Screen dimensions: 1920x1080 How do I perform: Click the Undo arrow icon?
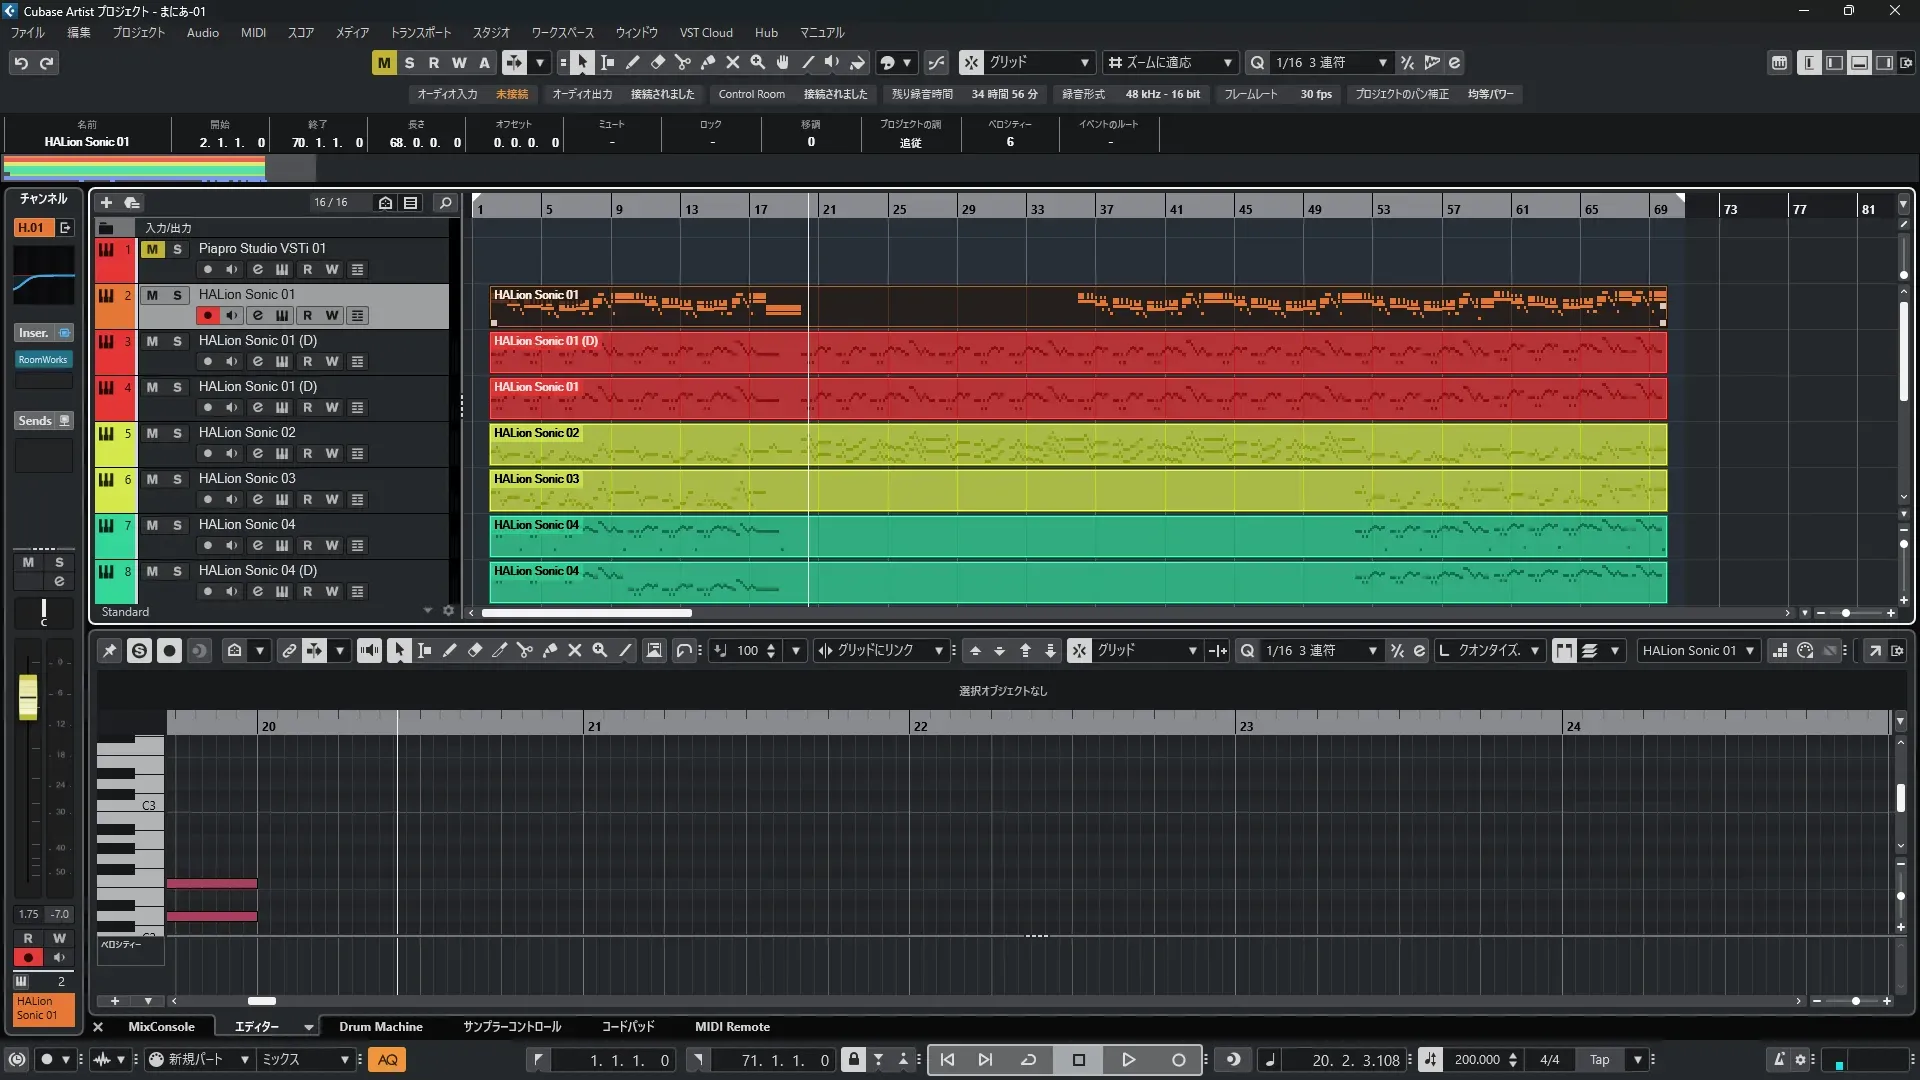(x=21, y=63)
